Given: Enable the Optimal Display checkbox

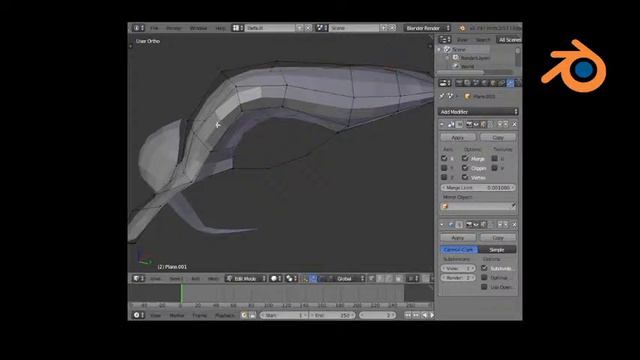Looking at the screenshot, I should 484,278.
